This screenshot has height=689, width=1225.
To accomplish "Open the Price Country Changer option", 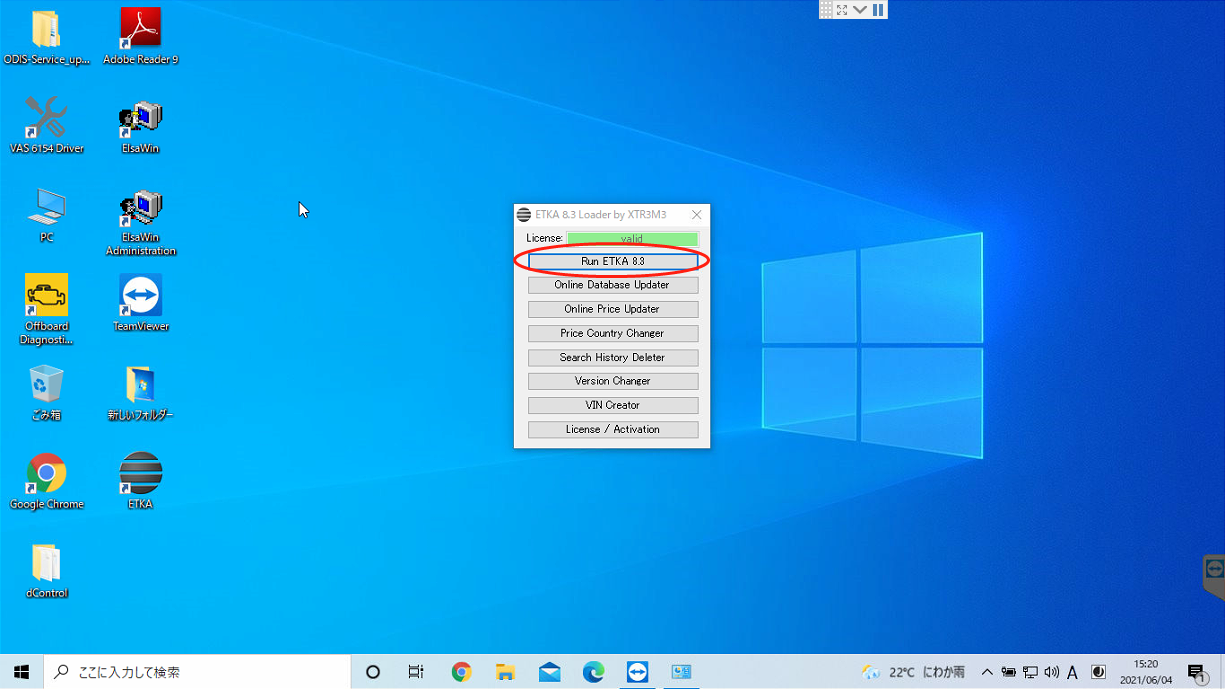I will (612, 333).
